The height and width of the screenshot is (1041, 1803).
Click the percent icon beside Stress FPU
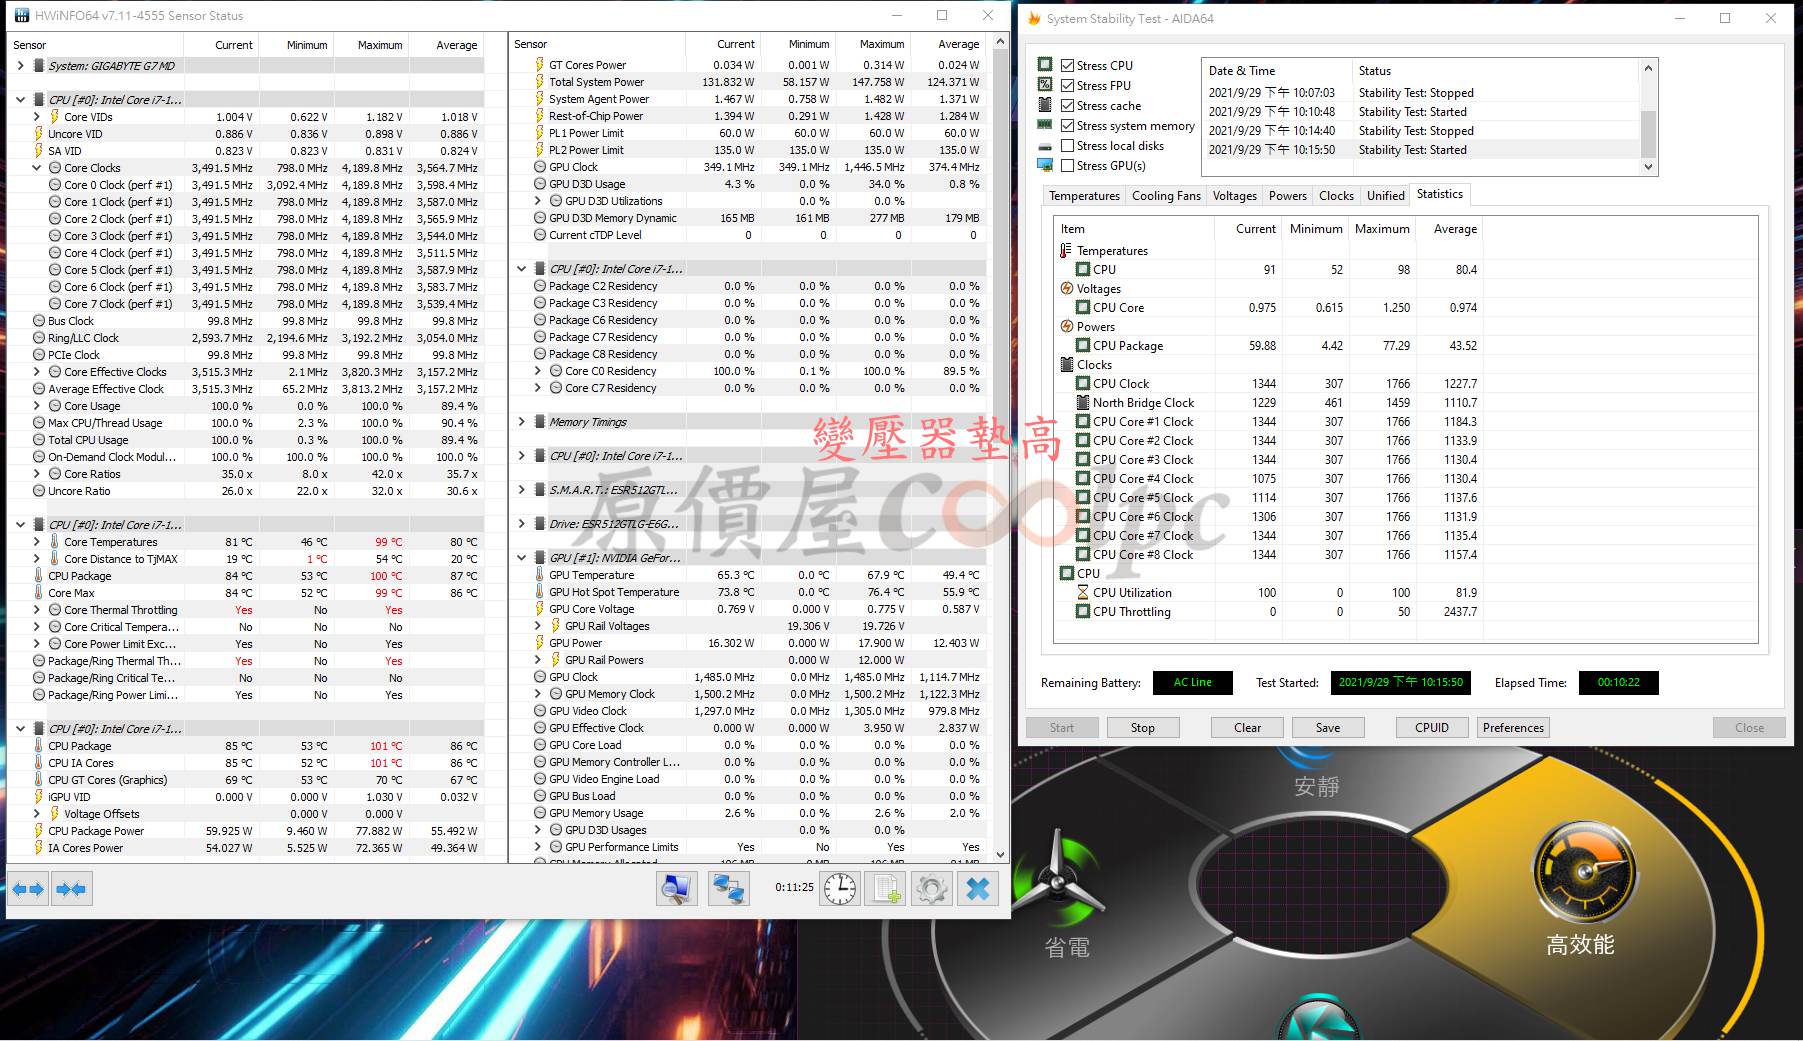(x=1045, y=84)
